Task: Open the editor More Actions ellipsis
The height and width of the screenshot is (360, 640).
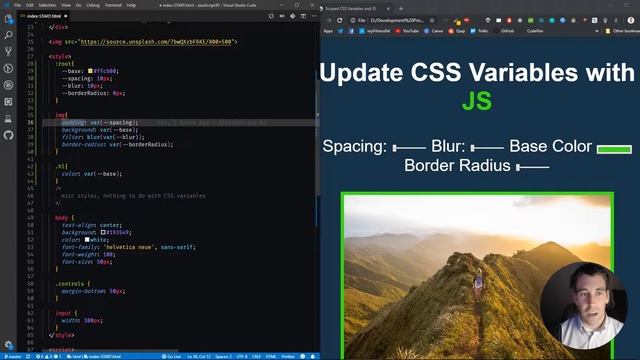Action: tap(314, 16)
